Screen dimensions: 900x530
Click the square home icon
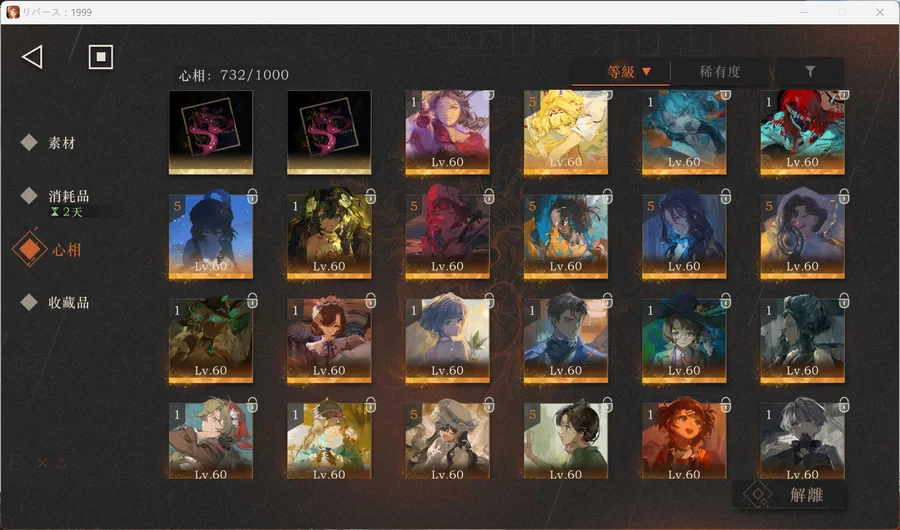point(100,57)
